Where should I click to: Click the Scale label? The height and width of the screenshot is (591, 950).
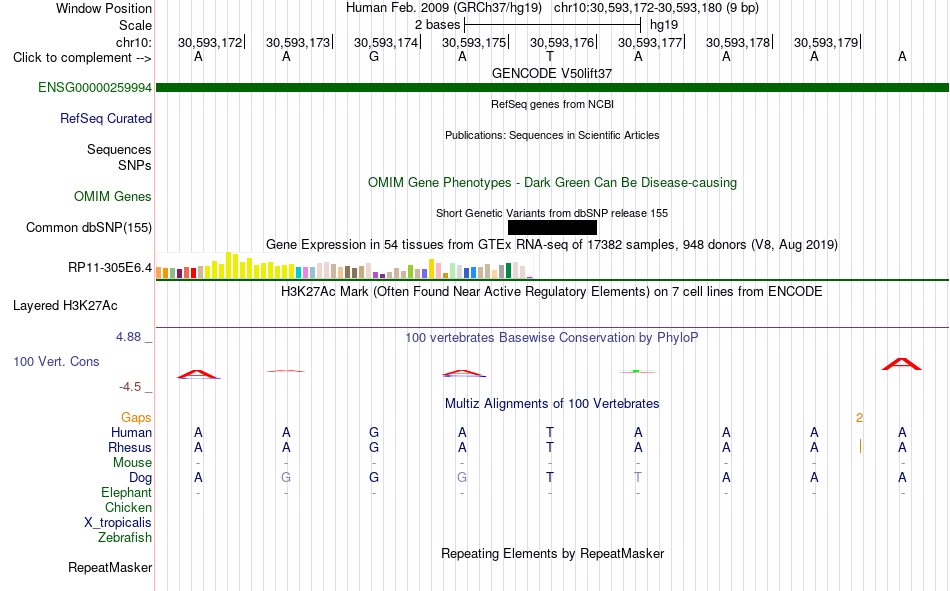point(135,25)
